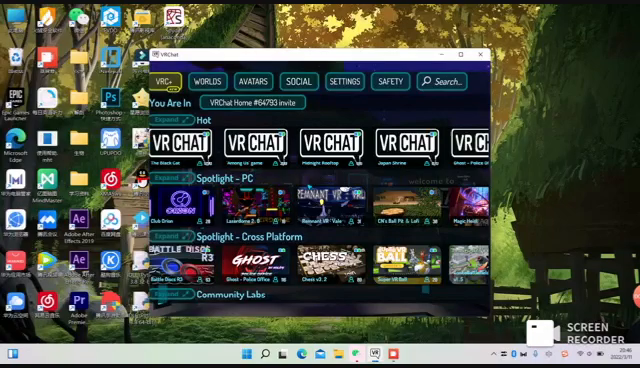Viewport: 640px width, 368px height.
Task: Open Magic Heist world thumbnail
Action: [x=469, y=206]
